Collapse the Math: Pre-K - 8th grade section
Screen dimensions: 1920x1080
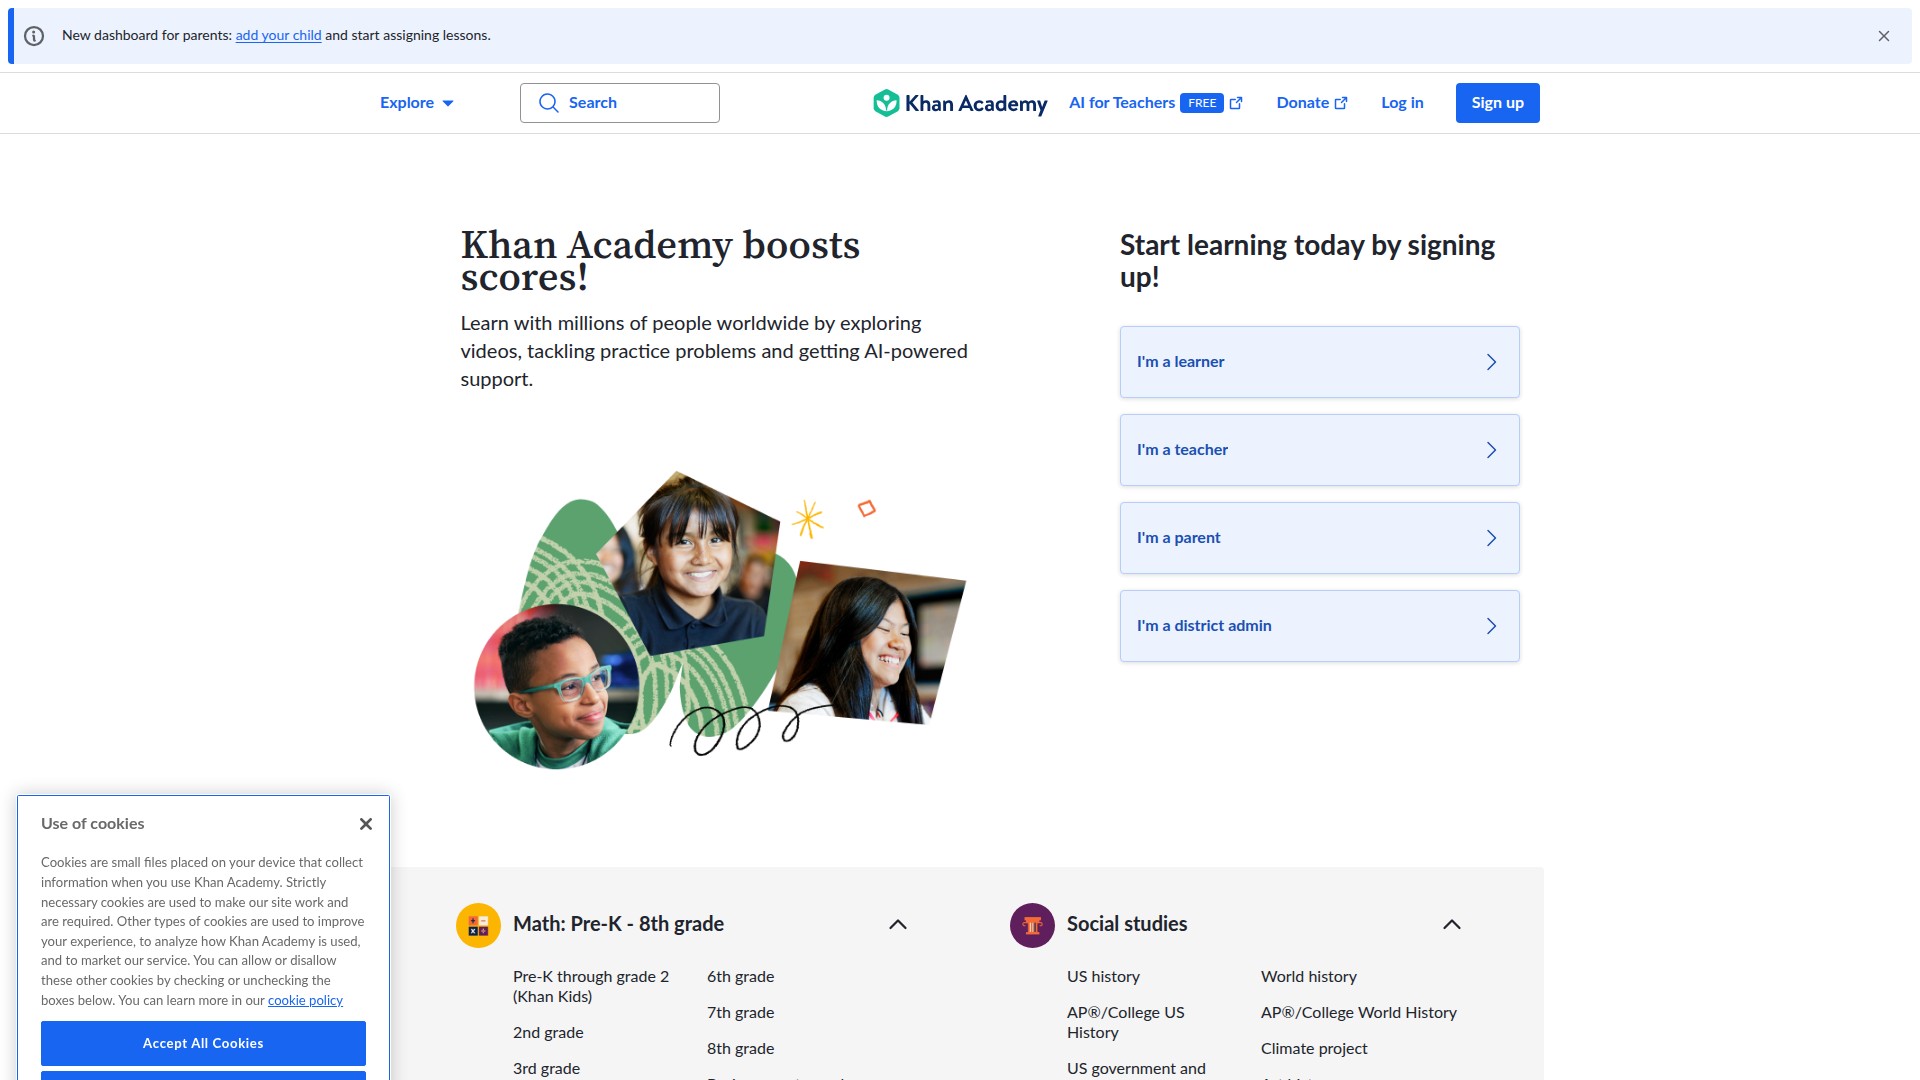(898, 925)
